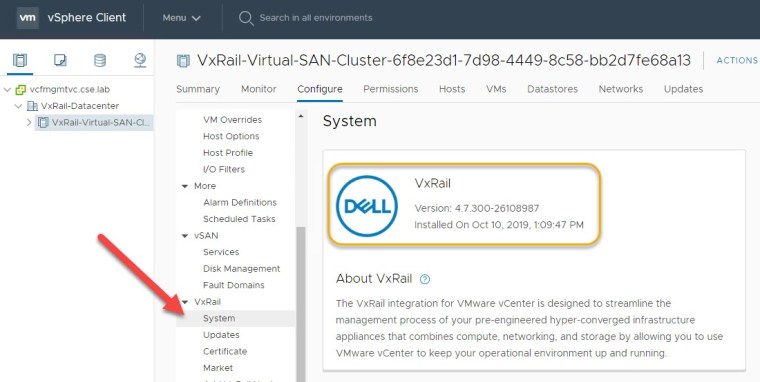Screen dimensions: 760x382
Task: Open the Updates tab
Action: pos(683,89)
